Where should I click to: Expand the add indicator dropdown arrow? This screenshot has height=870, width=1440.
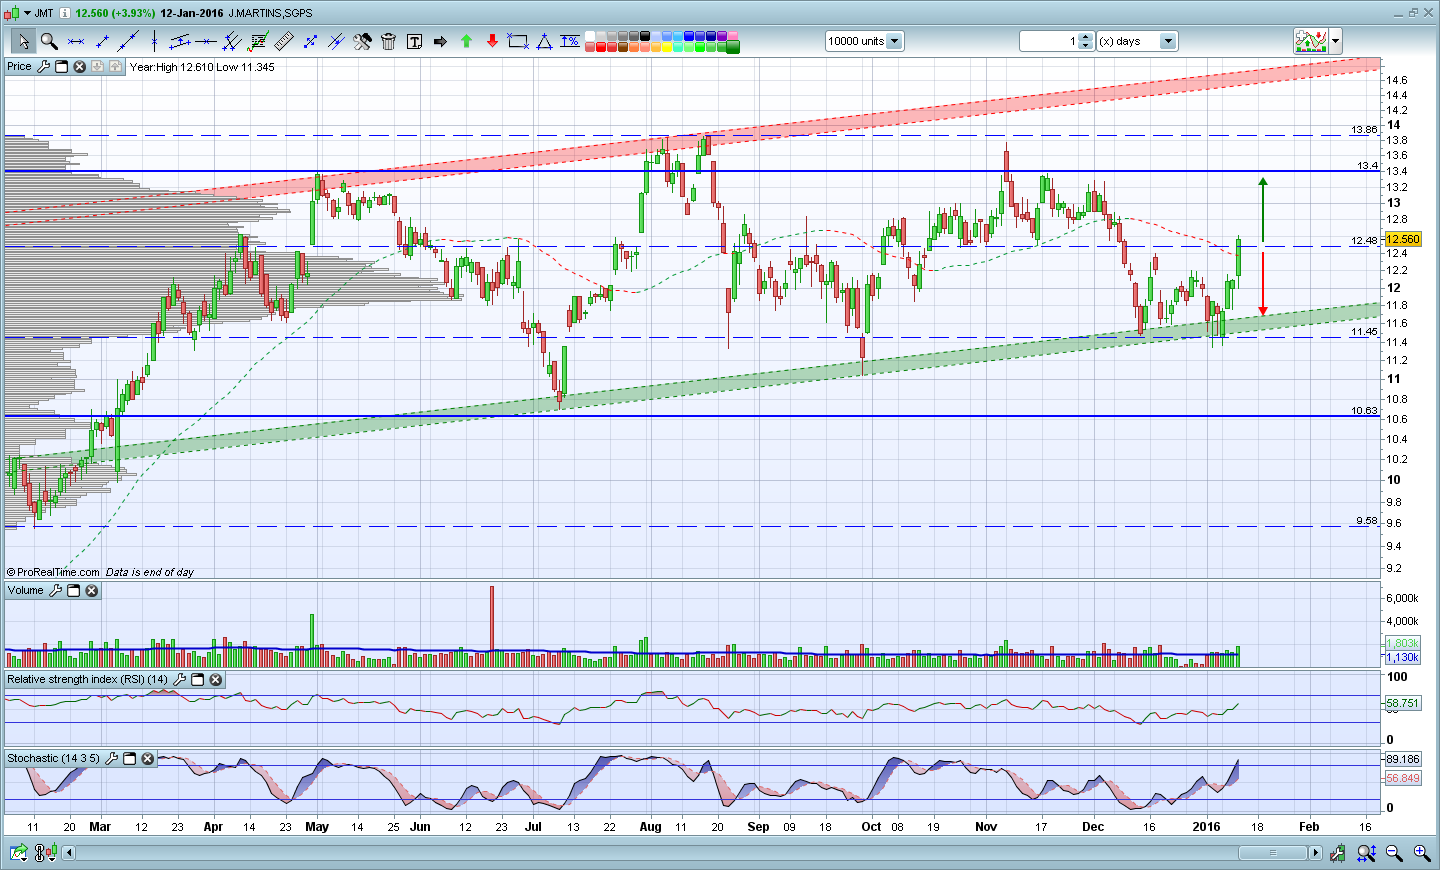pyautogui.click(x=1335, y=41)
